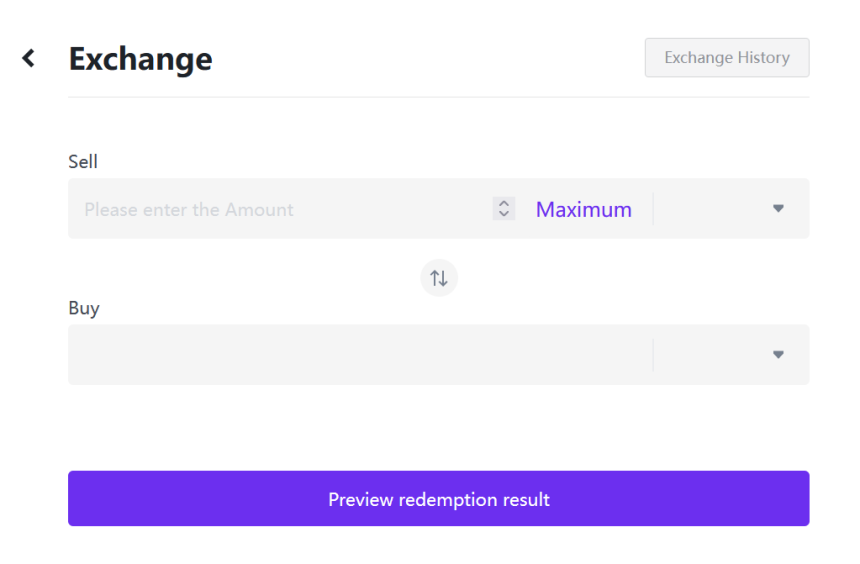Click the Exchange page heading
Screen dimensions: 860x564
click(x=140, y=59)
